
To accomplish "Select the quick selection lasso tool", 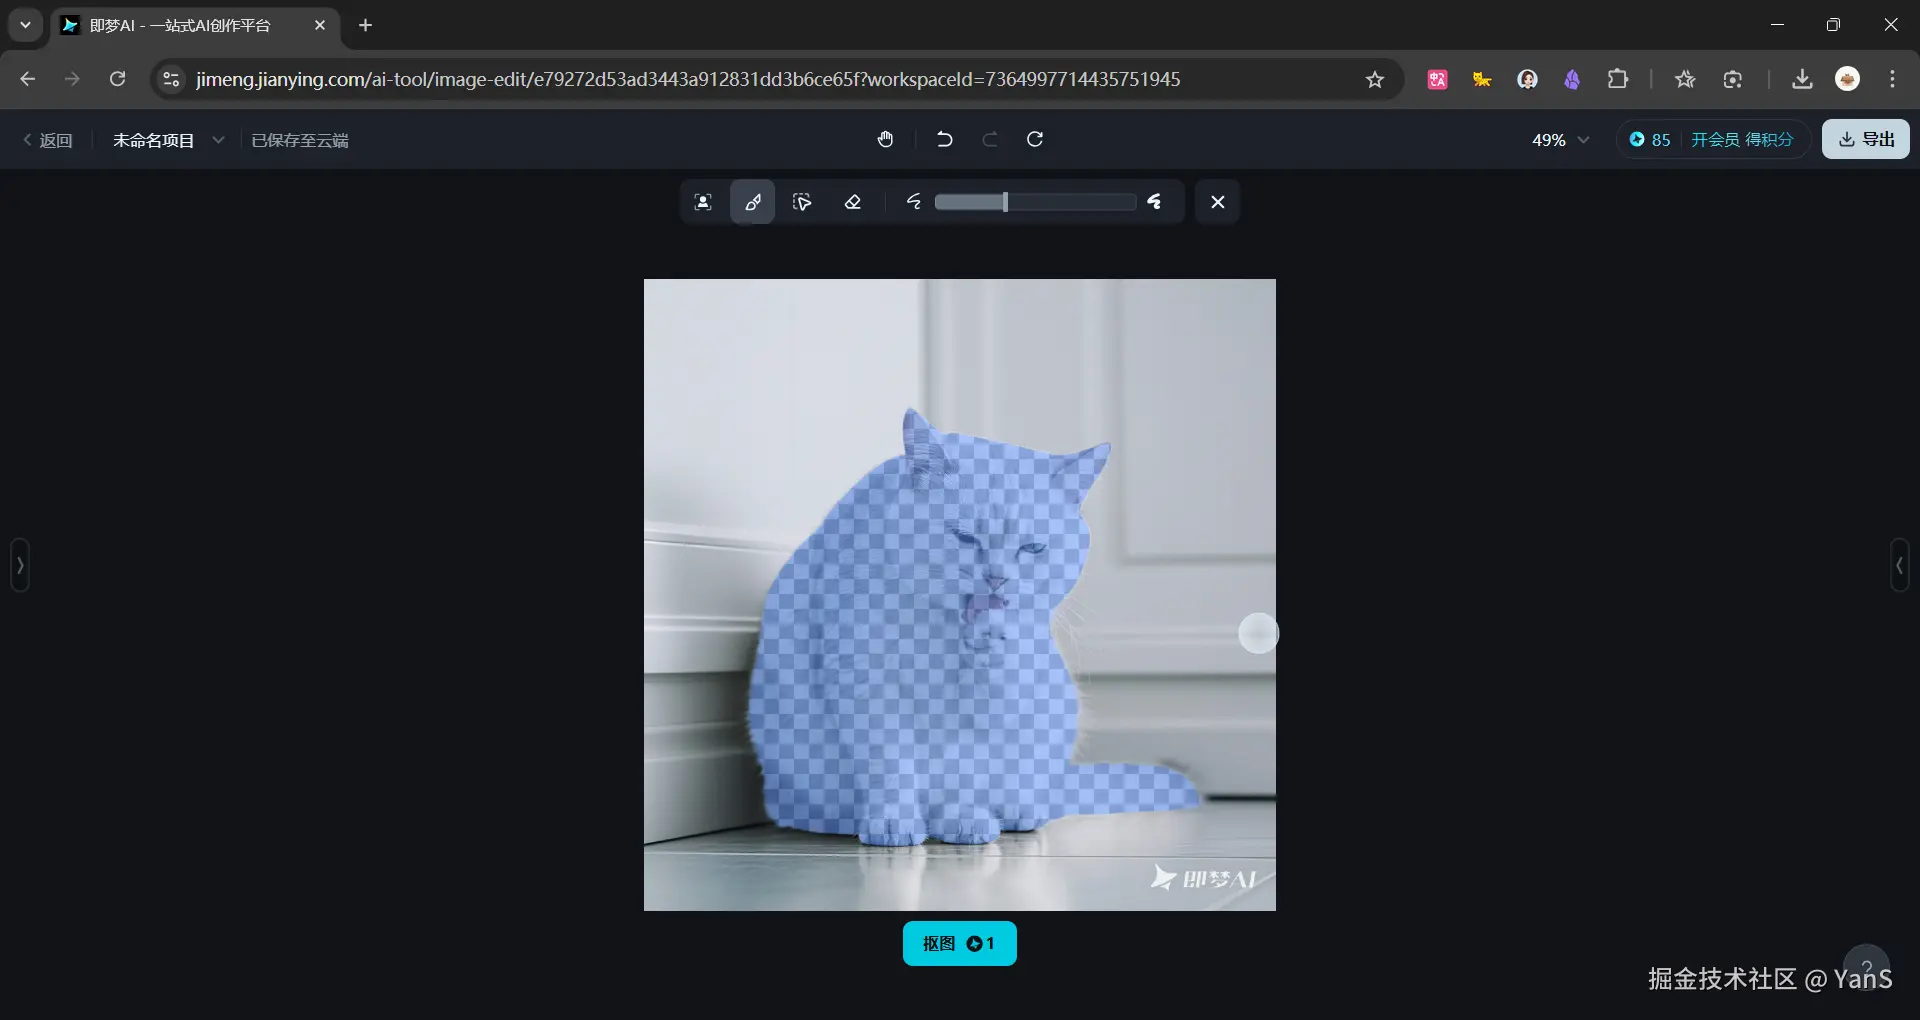I will point(802,202).
